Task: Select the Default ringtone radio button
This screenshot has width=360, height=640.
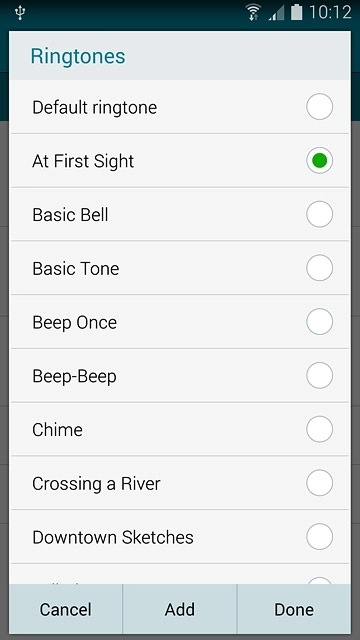Action: click(319, 107)
